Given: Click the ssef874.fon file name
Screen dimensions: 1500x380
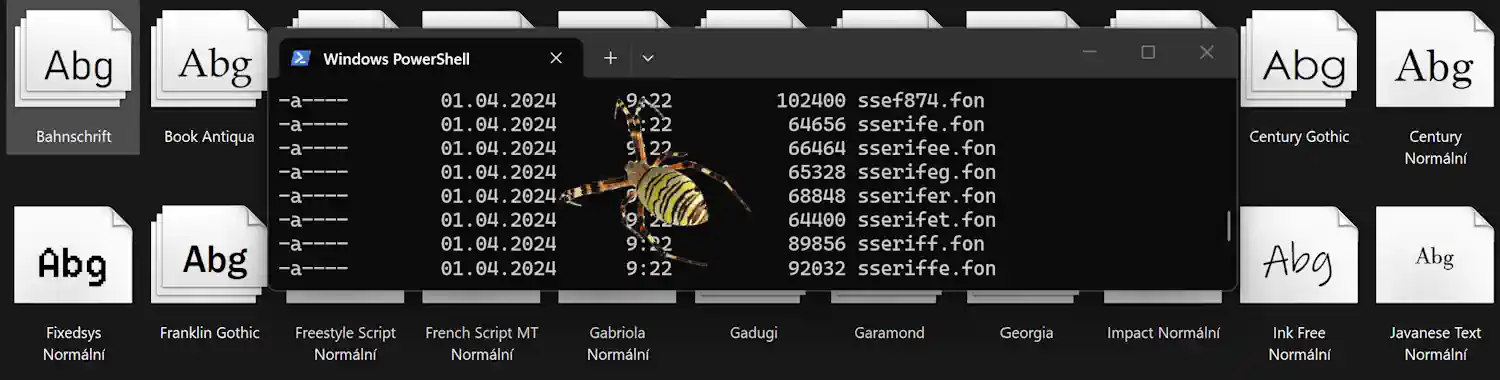Looking at the screenshot, I should pyautogui.click(x=921, y=100).
